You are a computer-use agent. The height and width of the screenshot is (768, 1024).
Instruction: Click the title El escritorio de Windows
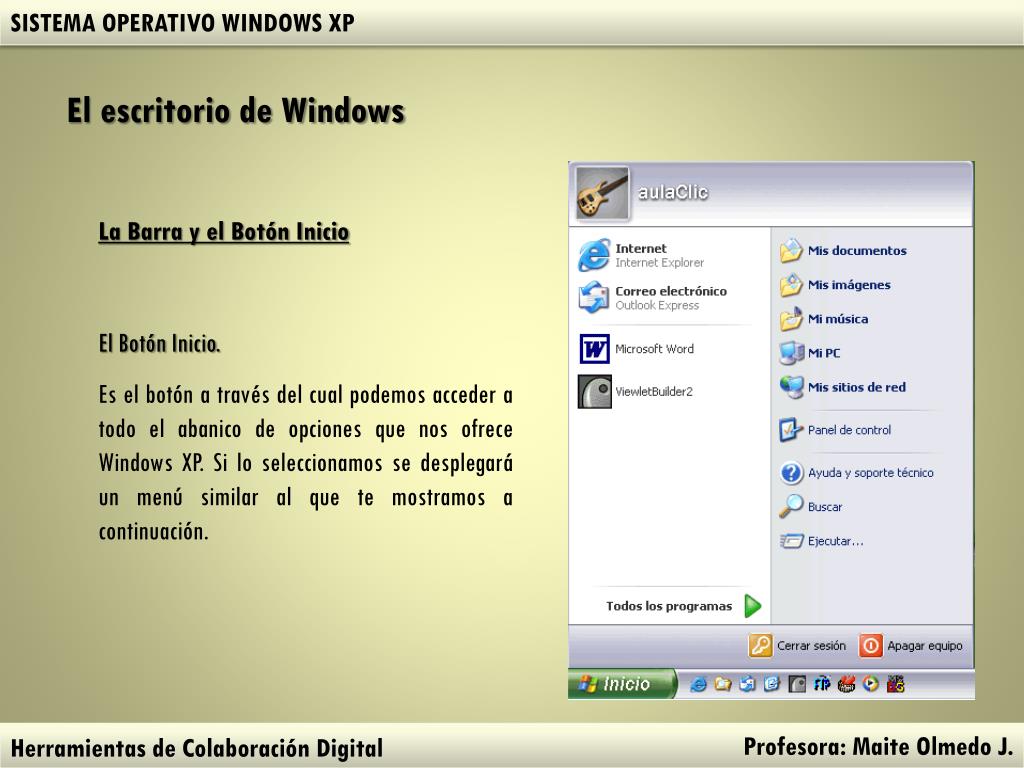[x=236, y=110]
